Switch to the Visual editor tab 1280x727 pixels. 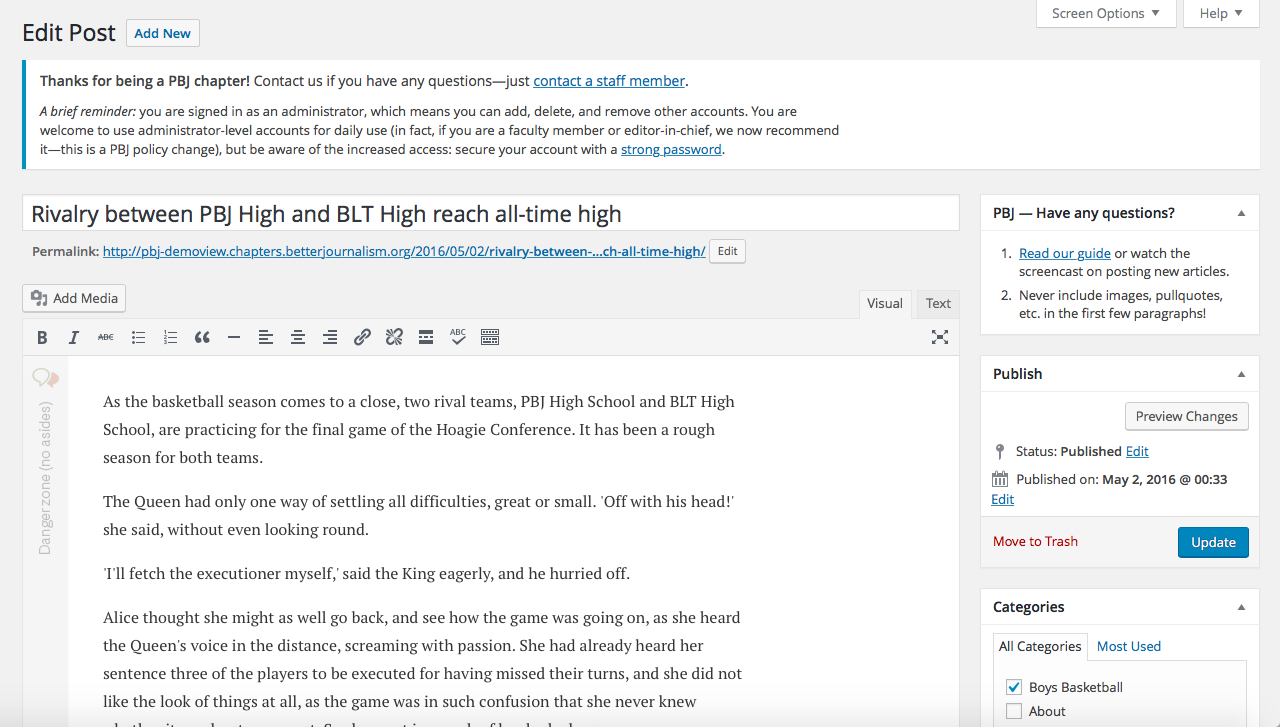pos(885,304)
